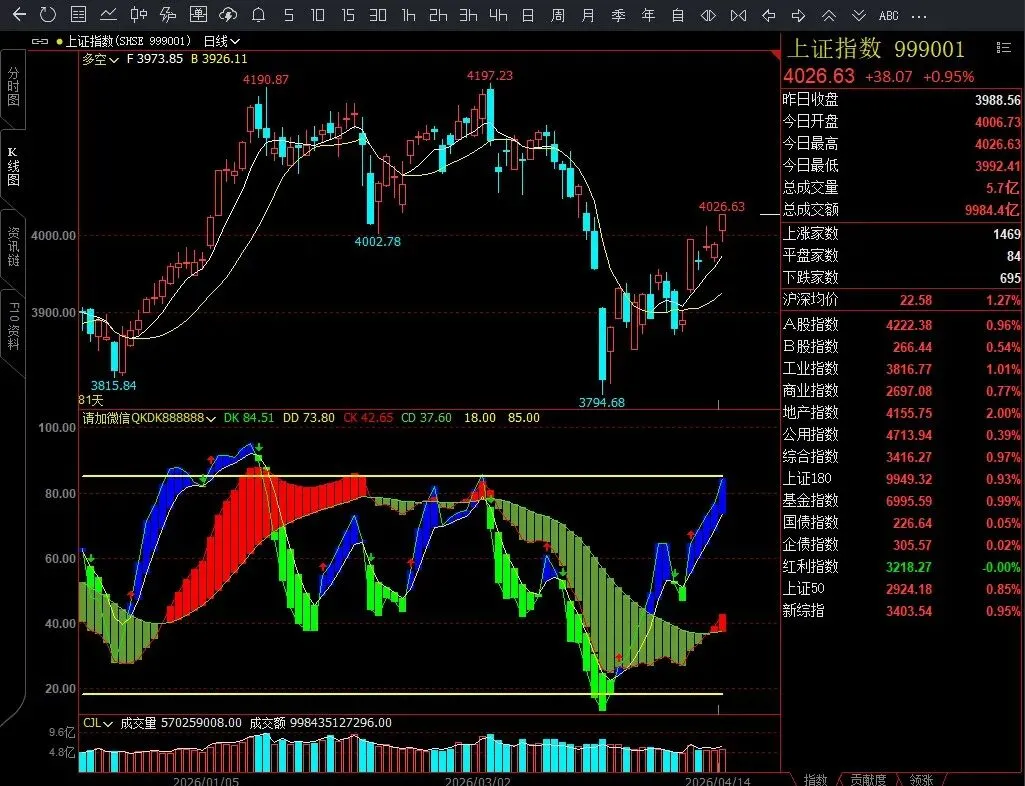Select the 1h period

(x=409, y=15)
